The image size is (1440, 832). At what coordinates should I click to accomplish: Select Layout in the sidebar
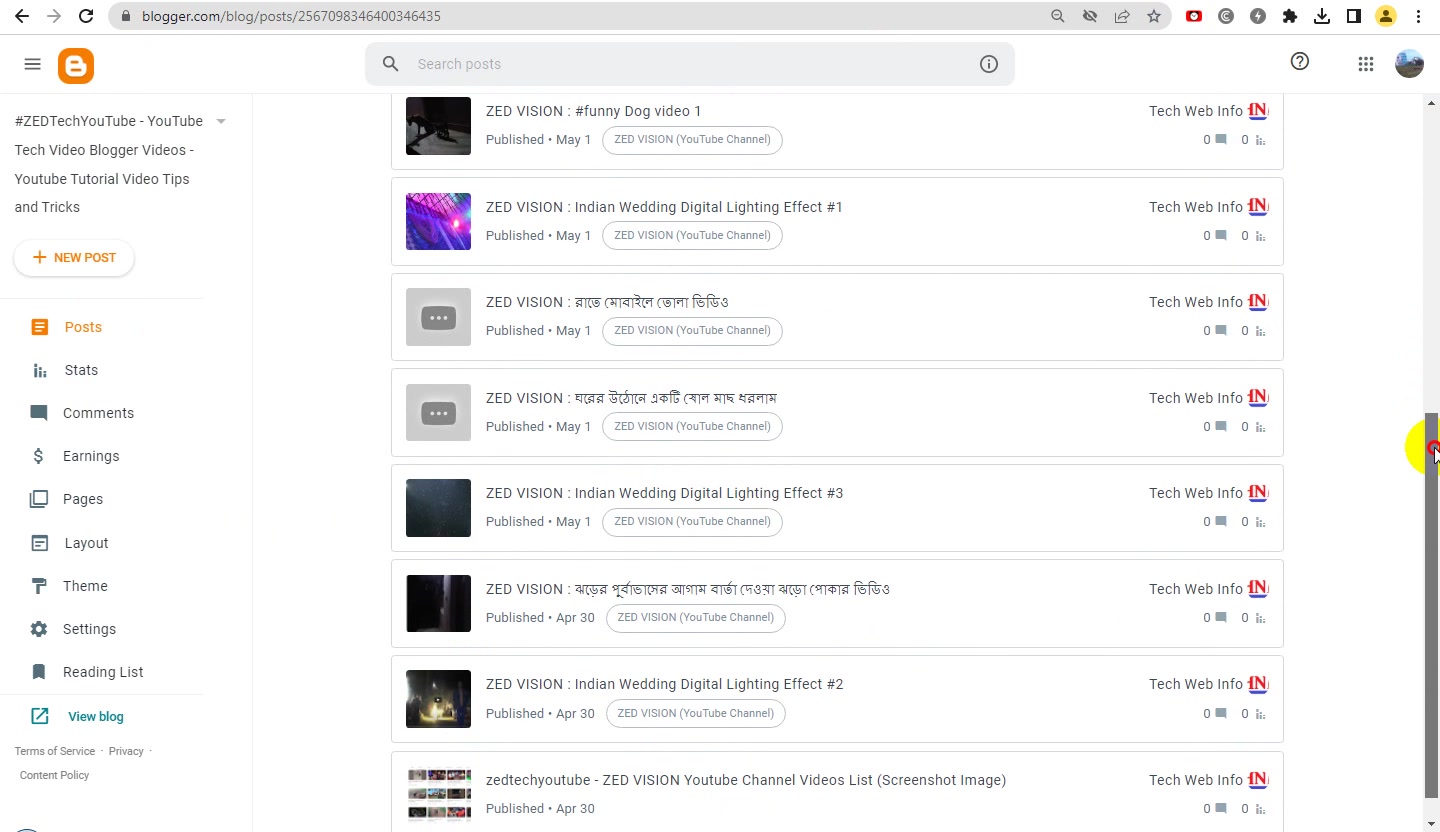(86, 543)
